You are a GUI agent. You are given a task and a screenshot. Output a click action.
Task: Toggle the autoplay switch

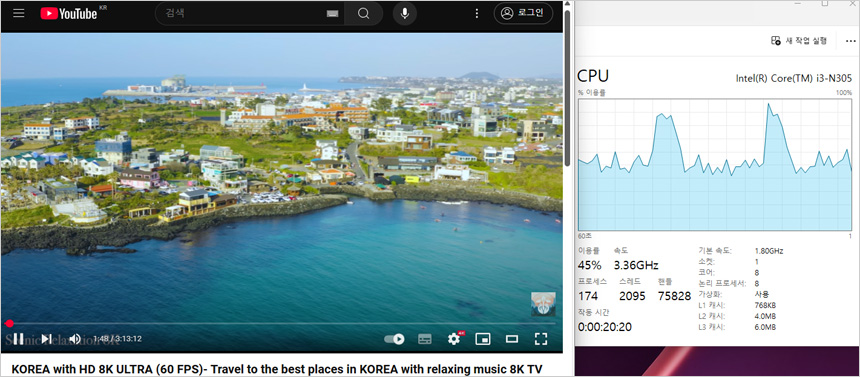(394, 339)
